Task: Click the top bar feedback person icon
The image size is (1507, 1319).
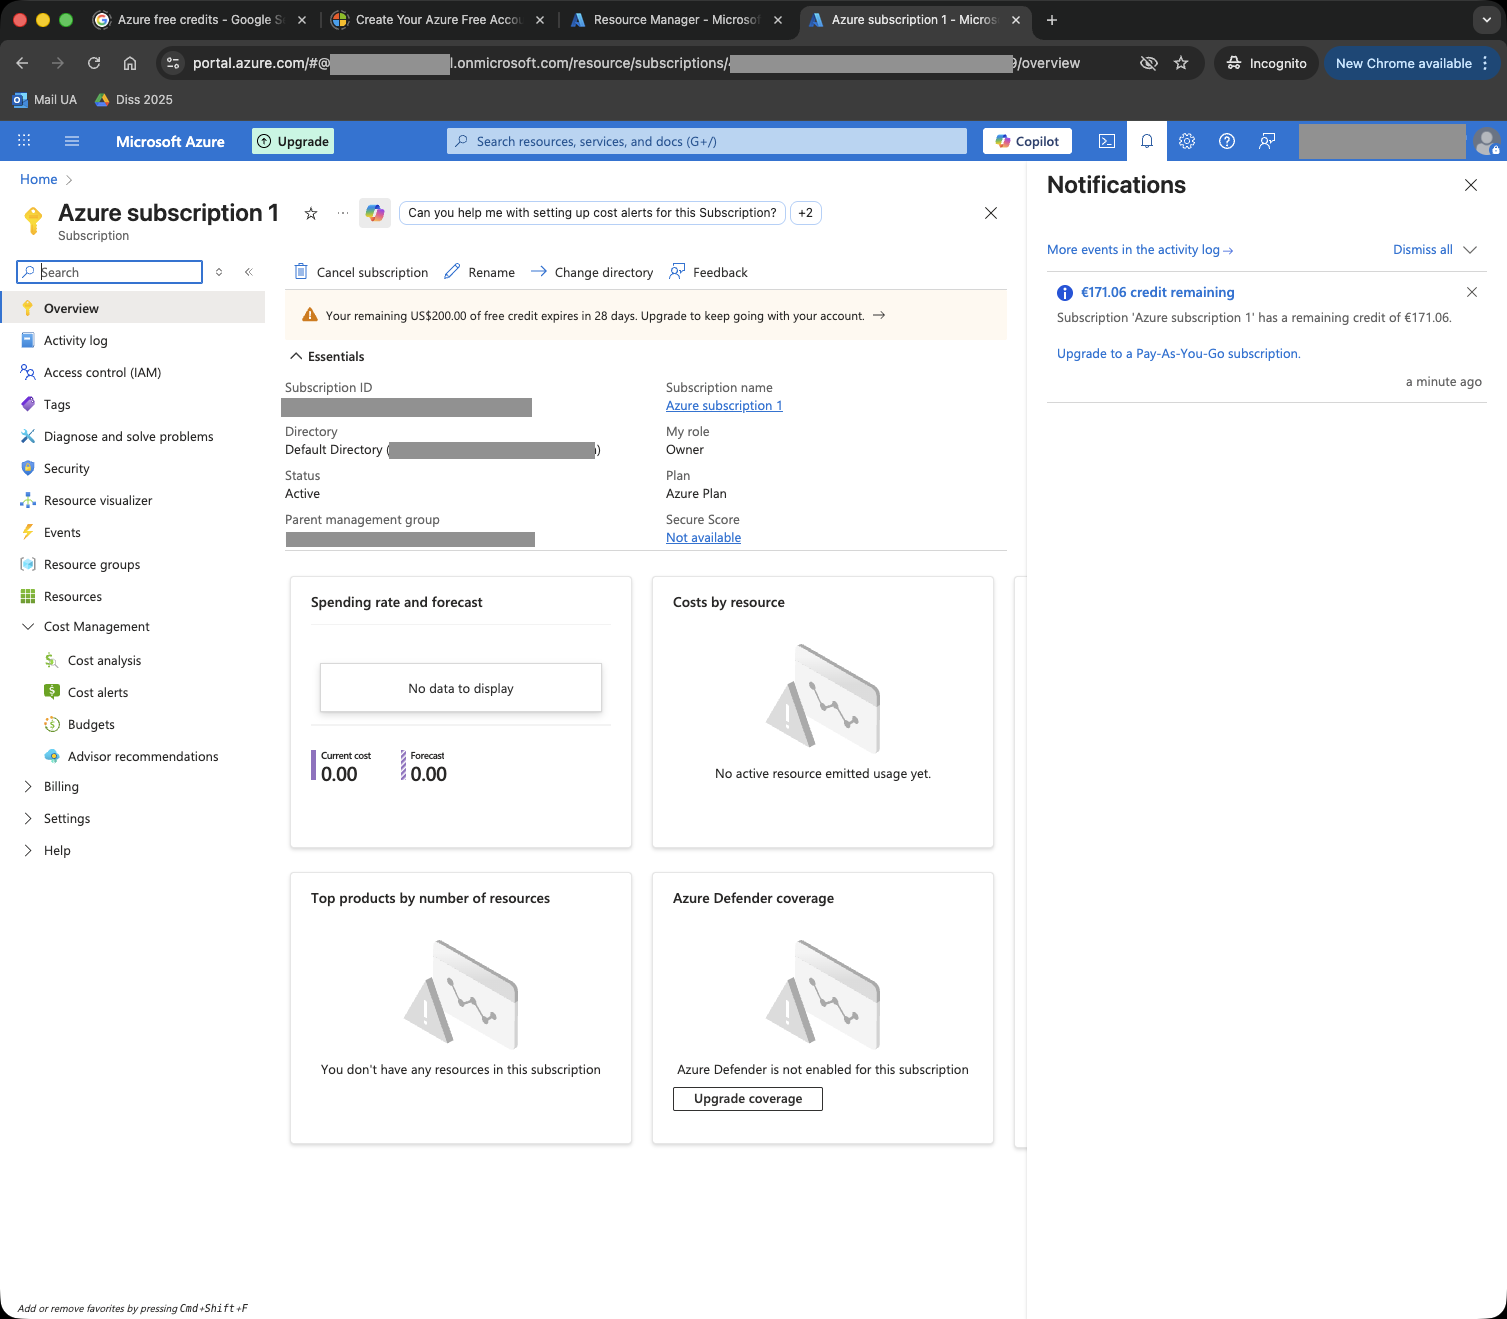Action: click(1267, 141)
